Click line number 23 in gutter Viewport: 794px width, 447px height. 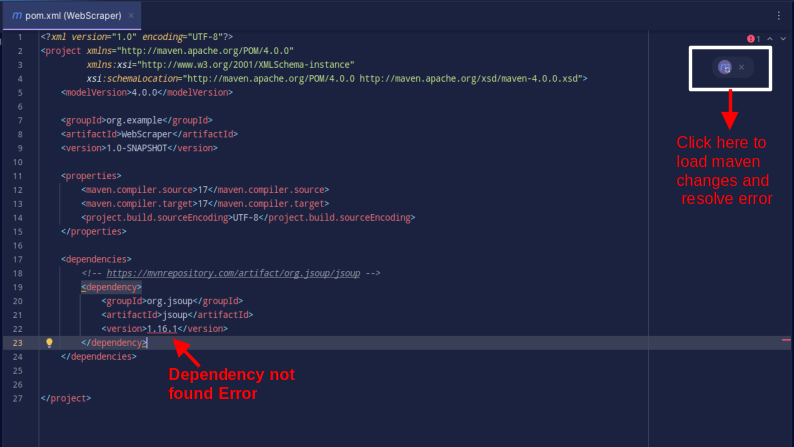coord(18,343)
